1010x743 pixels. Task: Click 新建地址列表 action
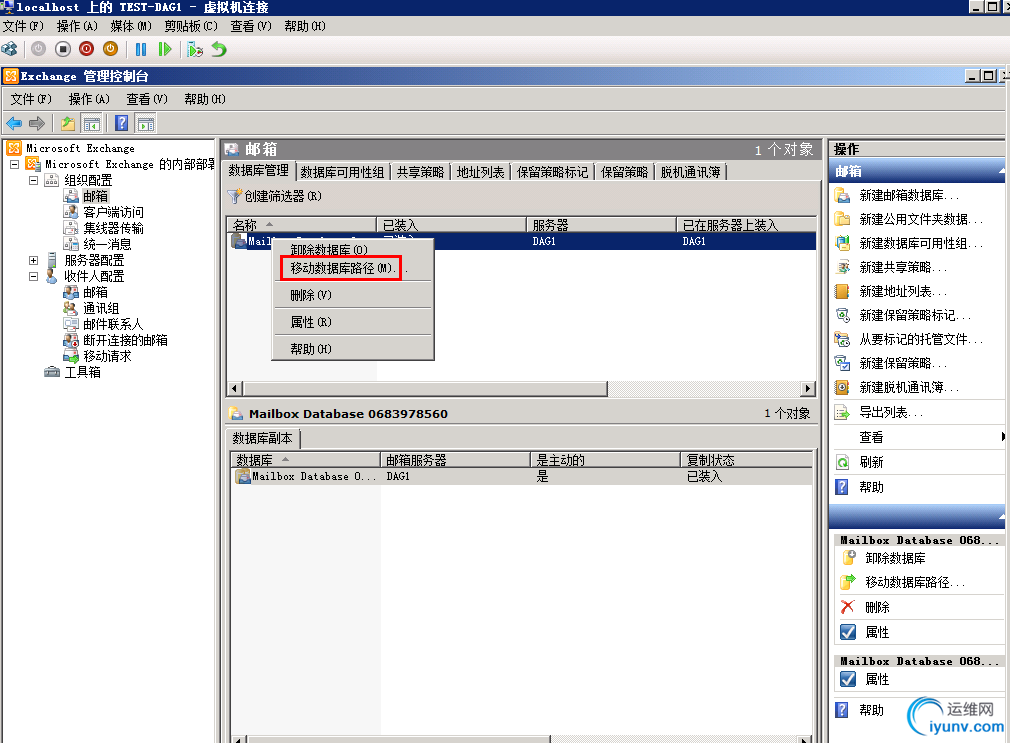902,291
